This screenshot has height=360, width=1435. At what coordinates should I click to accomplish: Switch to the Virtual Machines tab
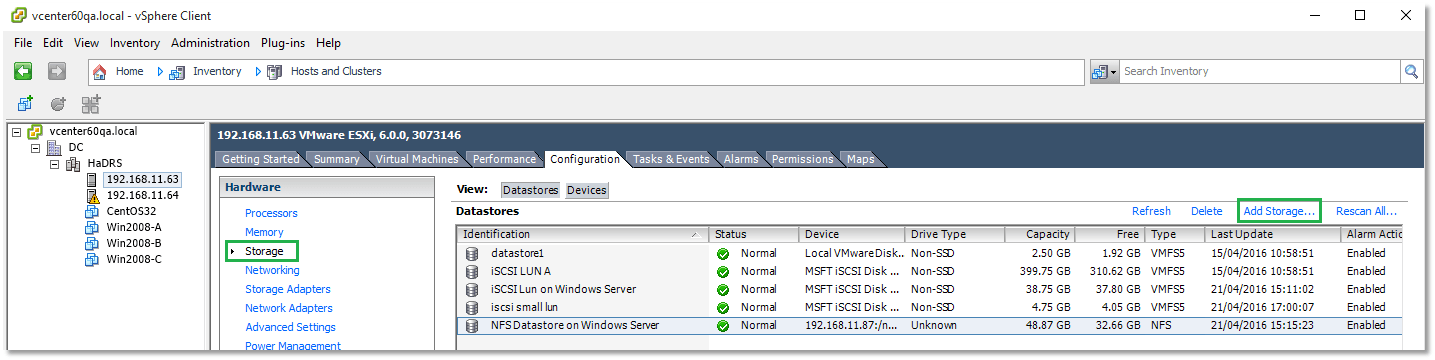click(x=417, y=159)
